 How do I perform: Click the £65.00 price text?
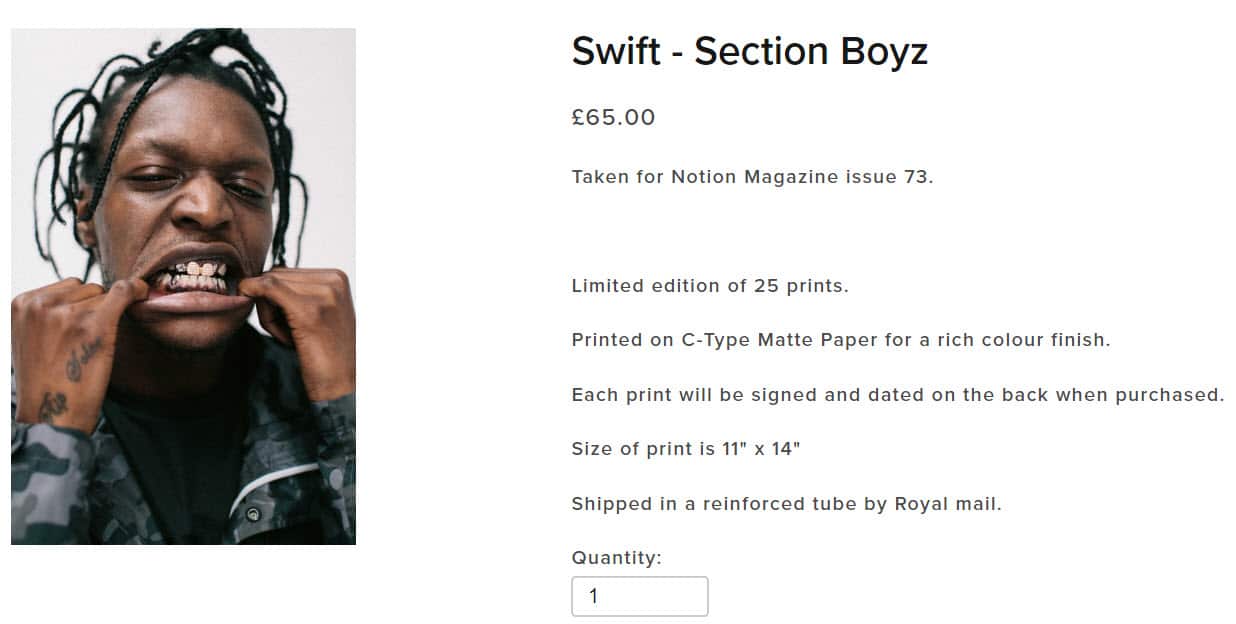pos(613,118)
